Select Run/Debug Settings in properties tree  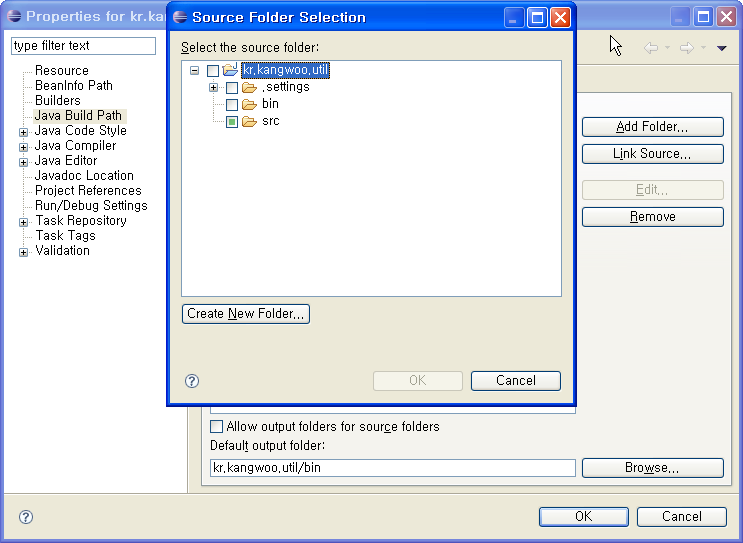pyautogui.click(x=91, y=206)
